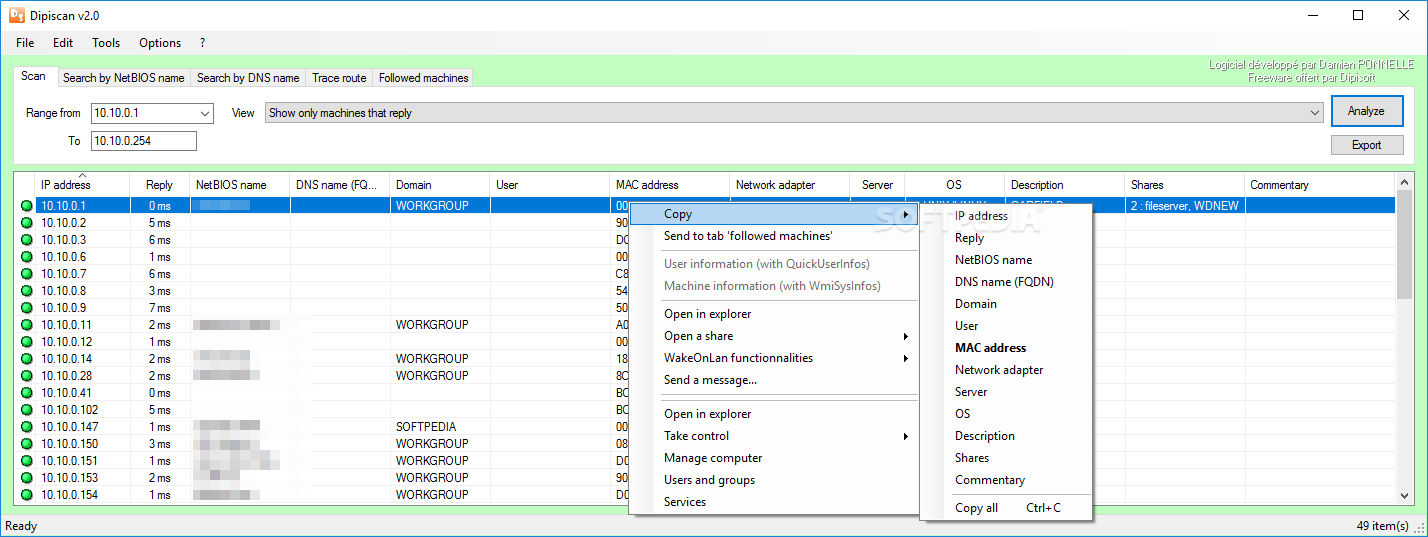The width and height of the screenshot is (1428, 537).
Task: Click the green status dot for 10.10.0.28
Action: click(26, 376)
